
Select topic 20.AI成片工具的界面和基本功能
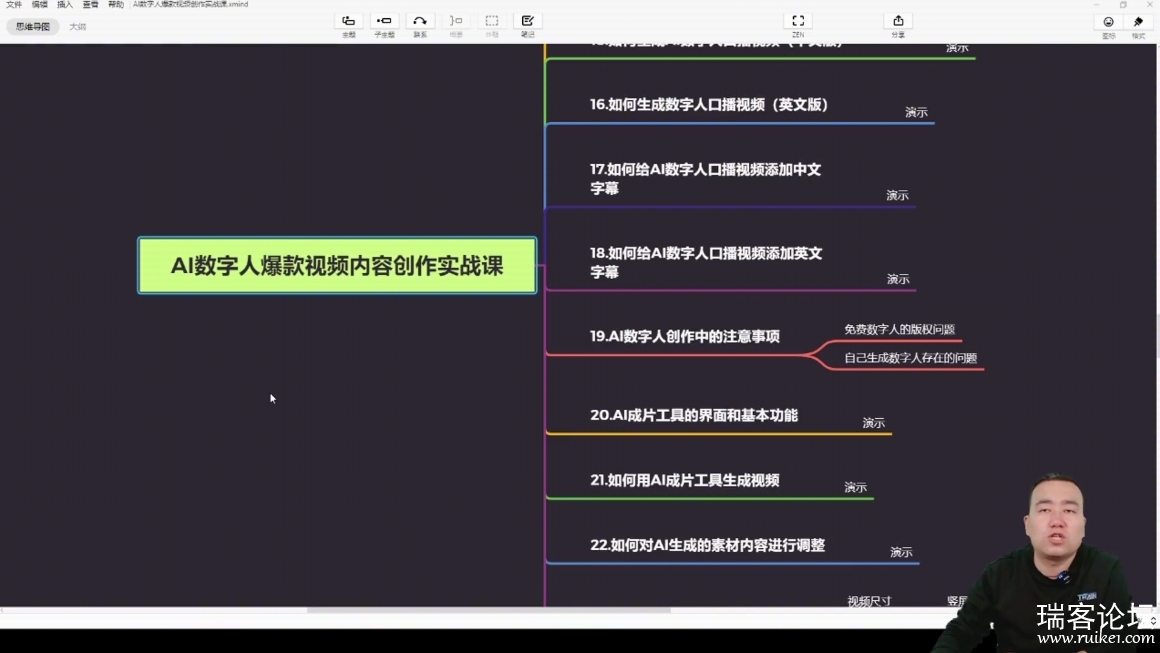(694, 416)
